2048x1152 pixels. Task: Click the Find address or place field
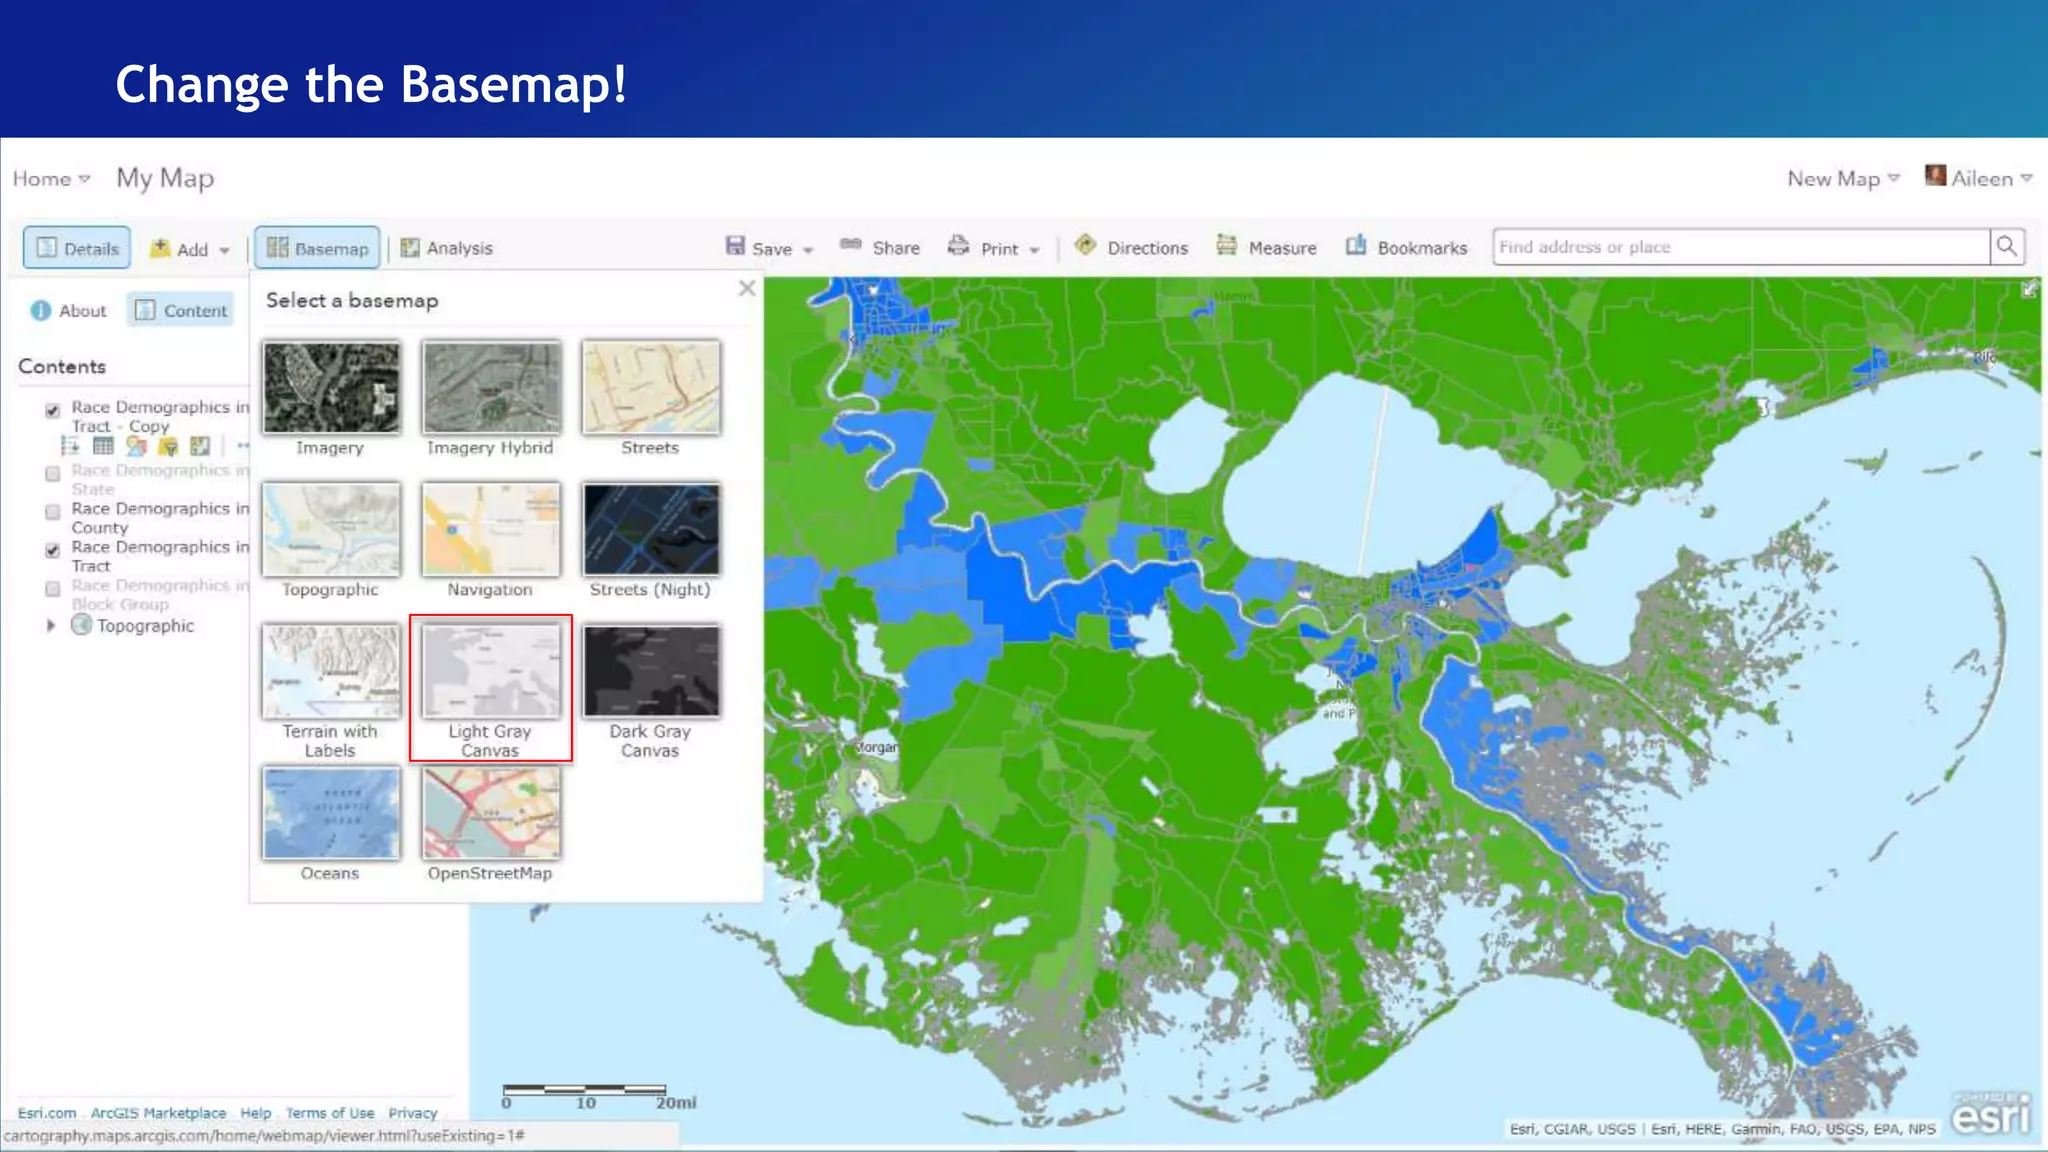(x=1738, y=247)
